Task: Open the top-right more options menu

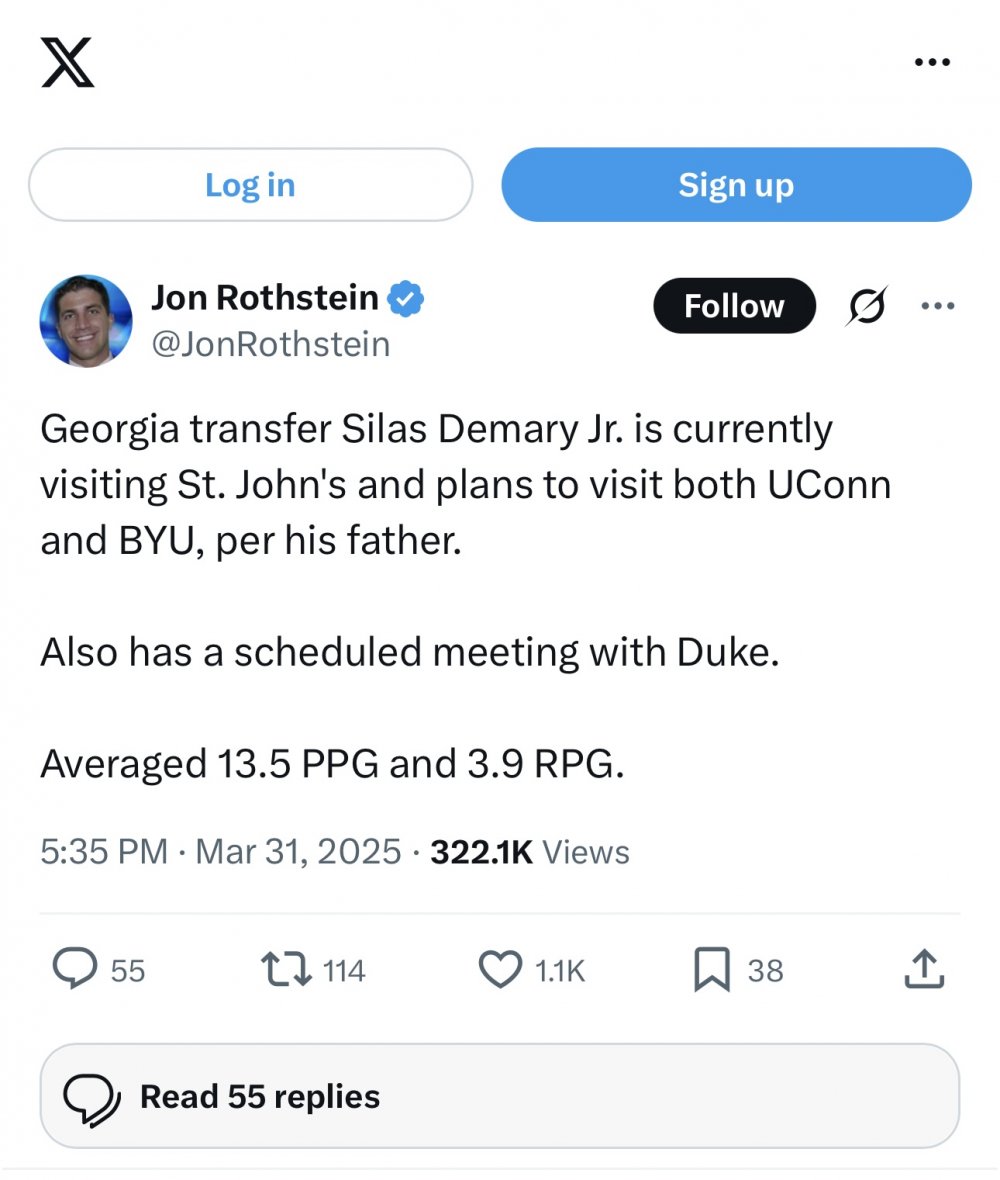Action: [932, 63]
